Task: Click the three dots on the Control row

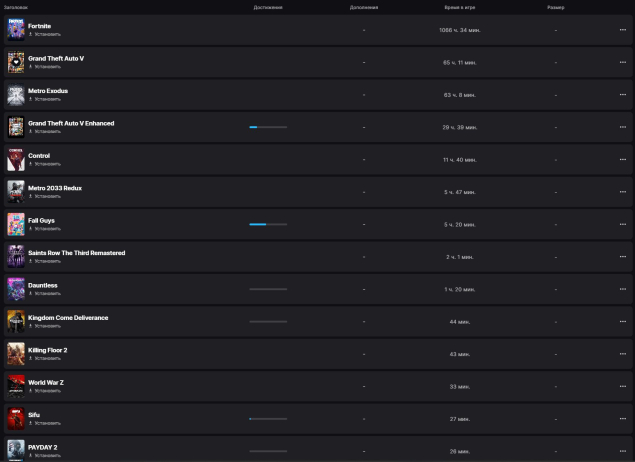Action: click(622, 160)
